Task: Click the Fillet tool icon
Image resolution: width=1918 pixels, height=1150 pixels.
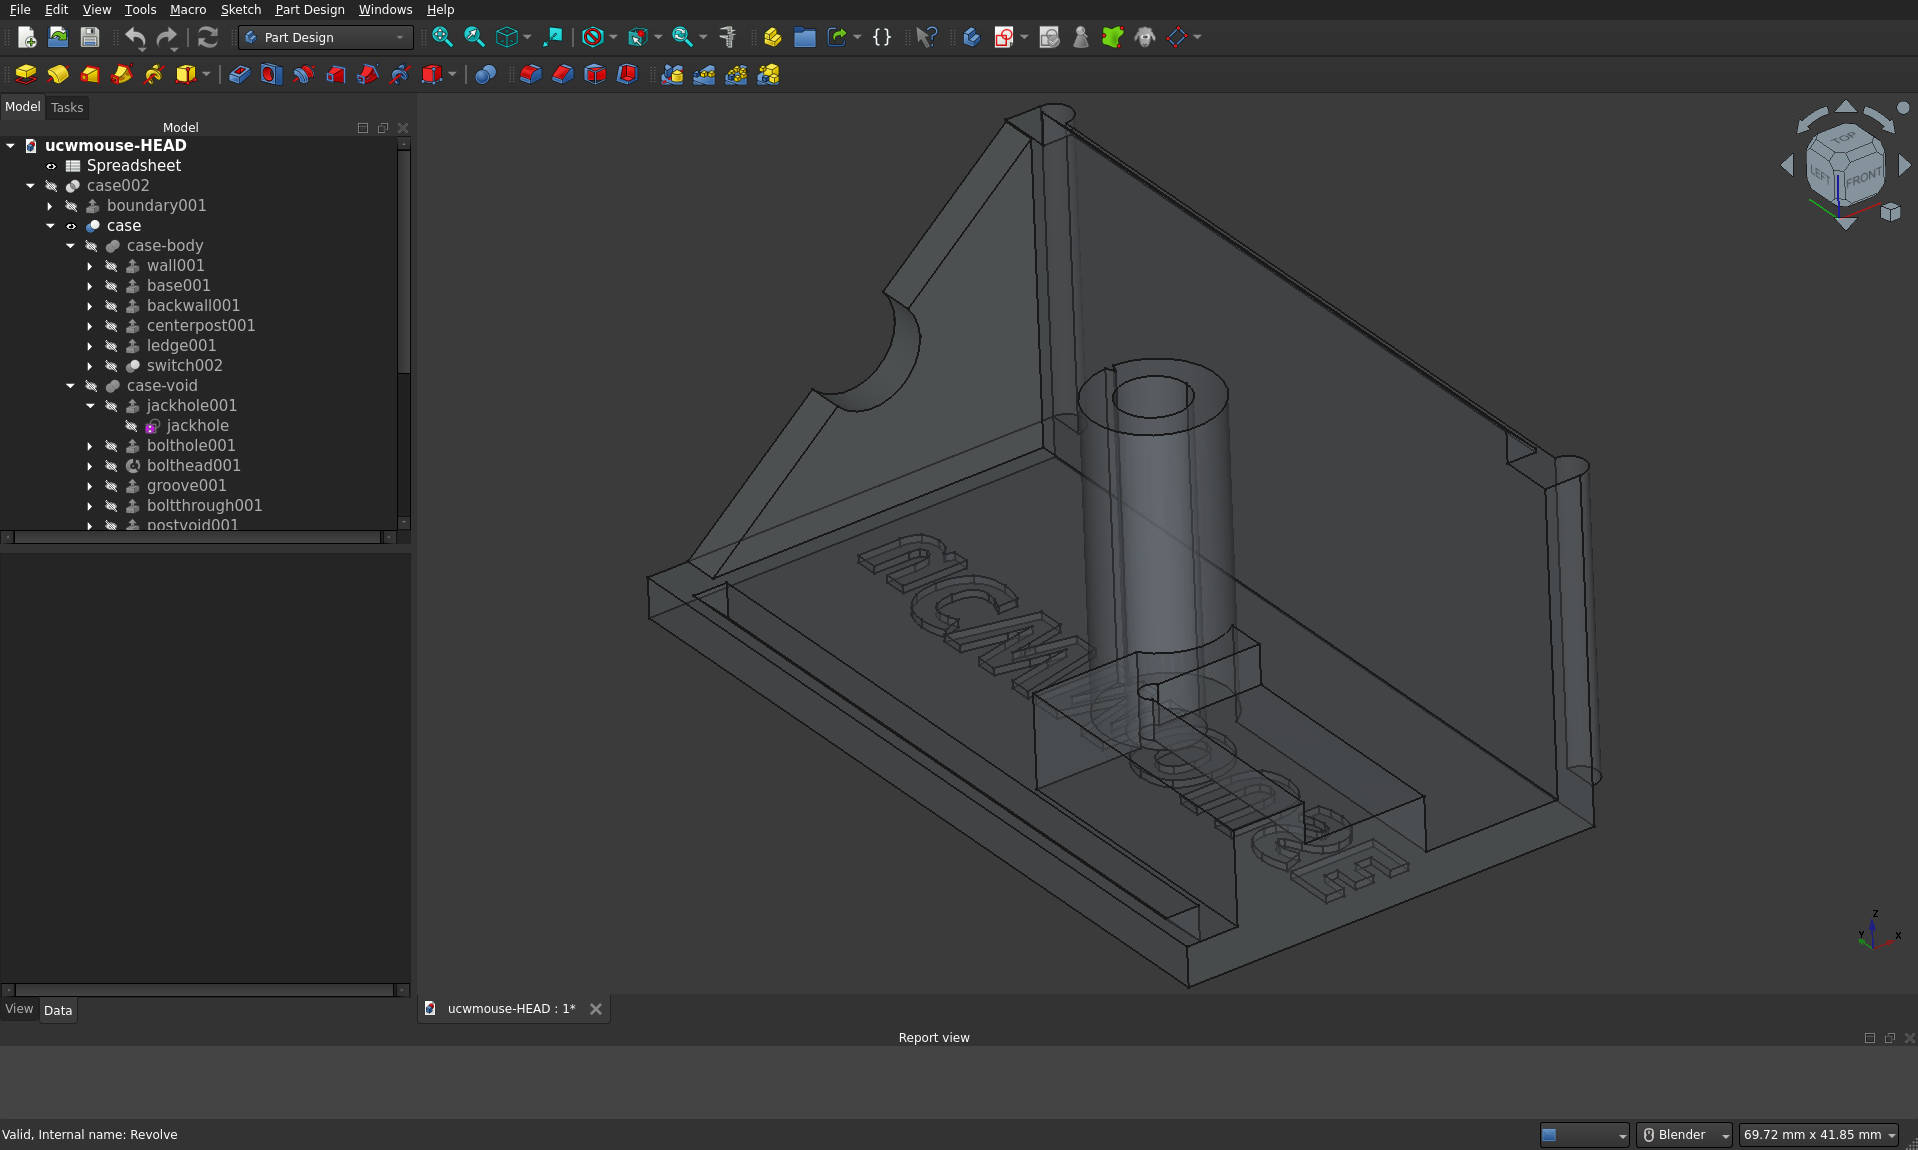Action: (530, 74)
